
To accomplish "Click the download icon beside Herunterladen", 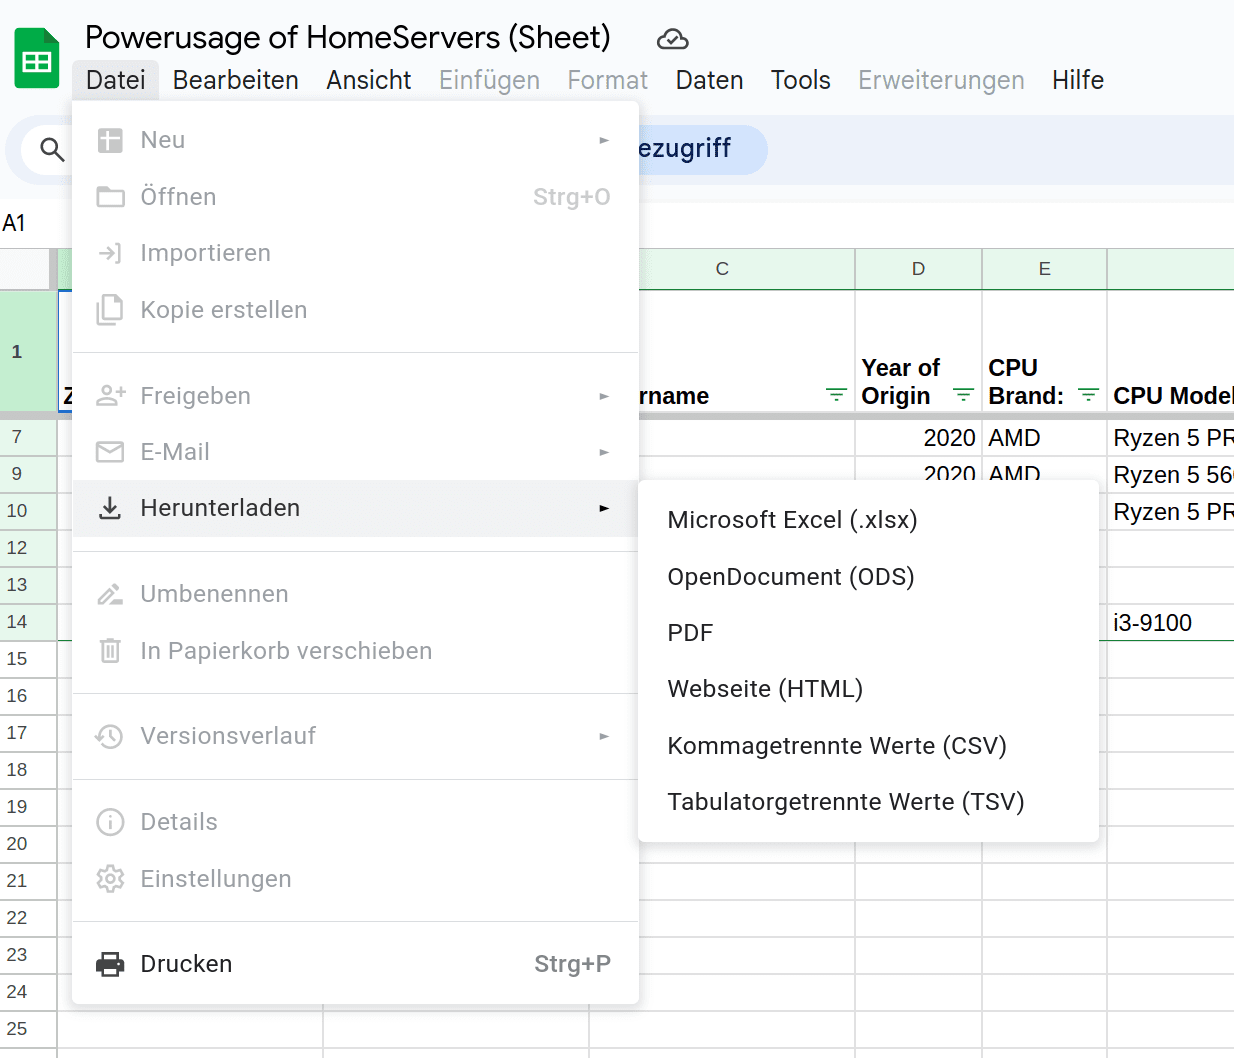I will (110, 508).
